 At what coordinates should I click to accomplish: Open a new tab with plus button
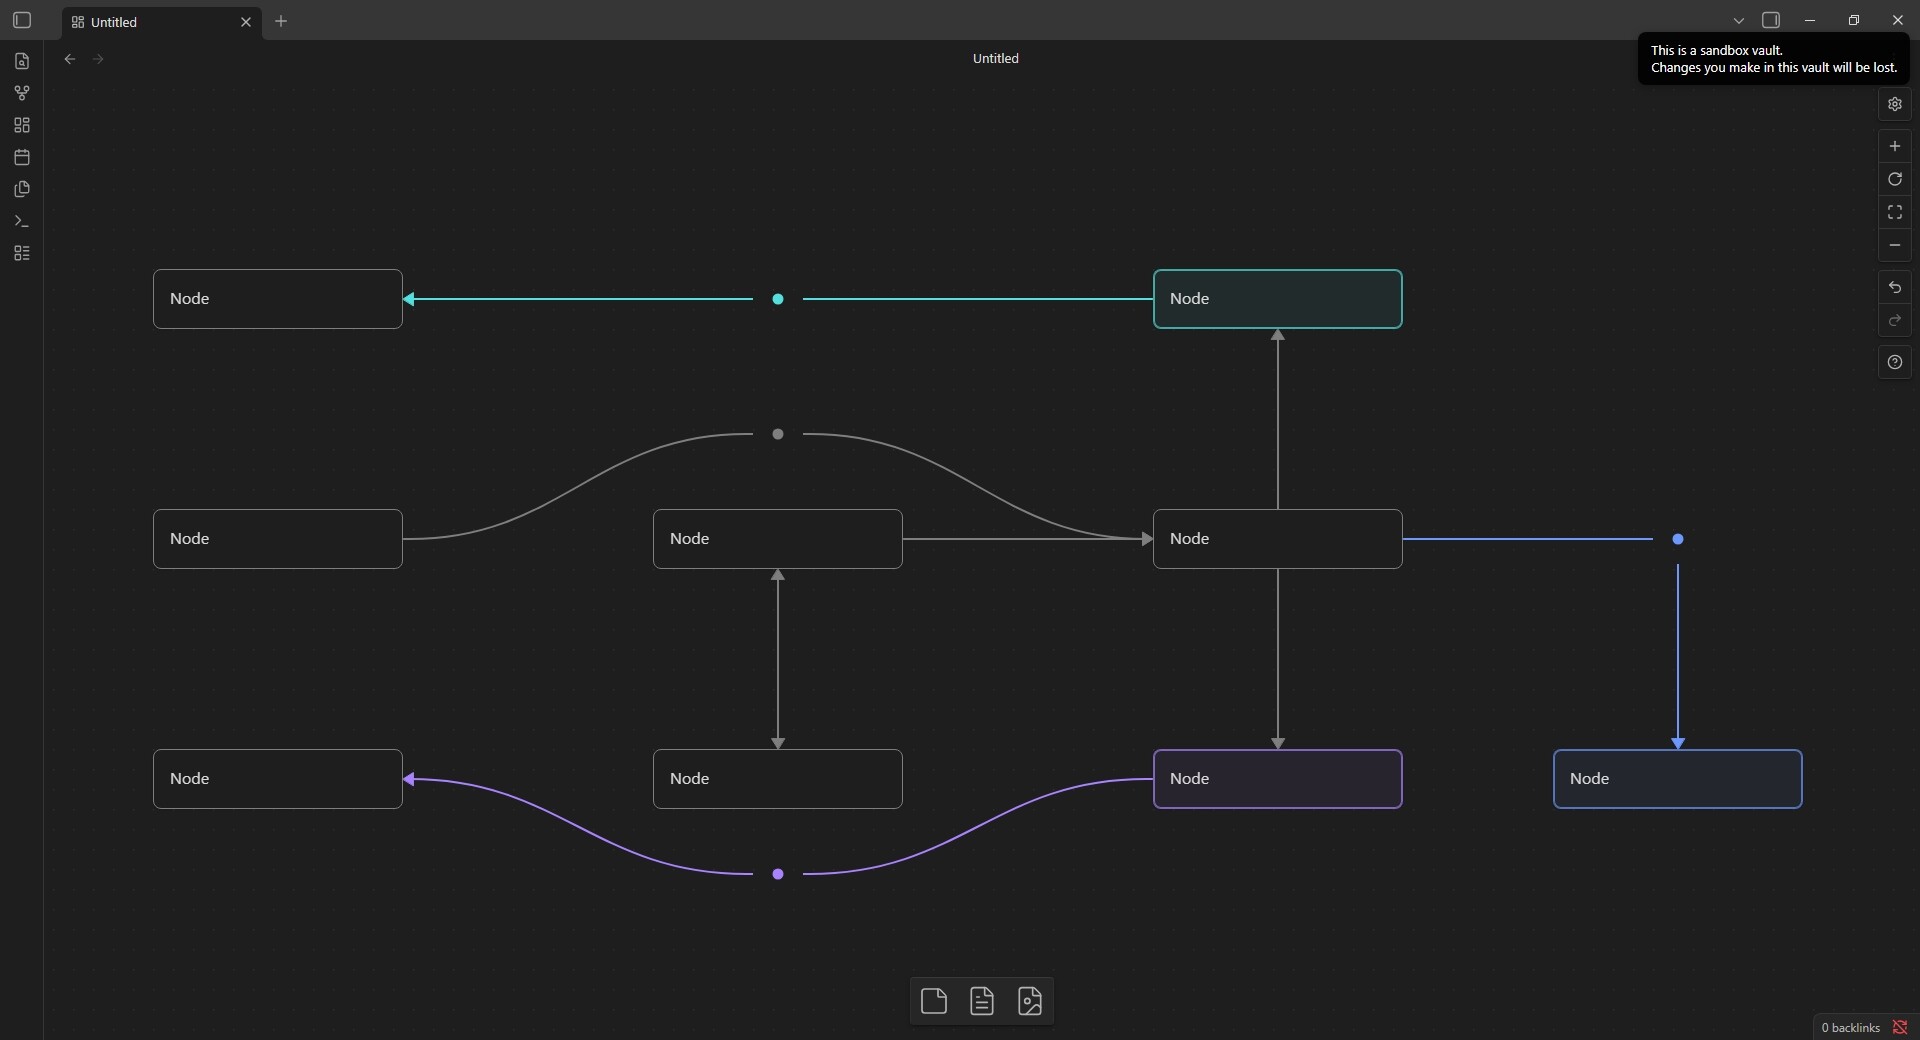click(x=281, y=21)
